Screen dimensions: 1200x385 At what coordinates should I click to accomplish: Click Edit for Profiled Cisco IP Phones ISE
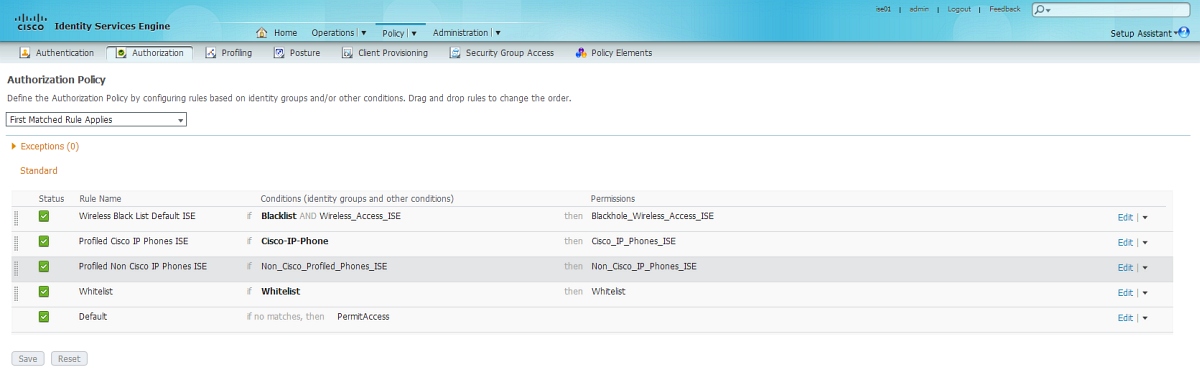pos(1125,242)
